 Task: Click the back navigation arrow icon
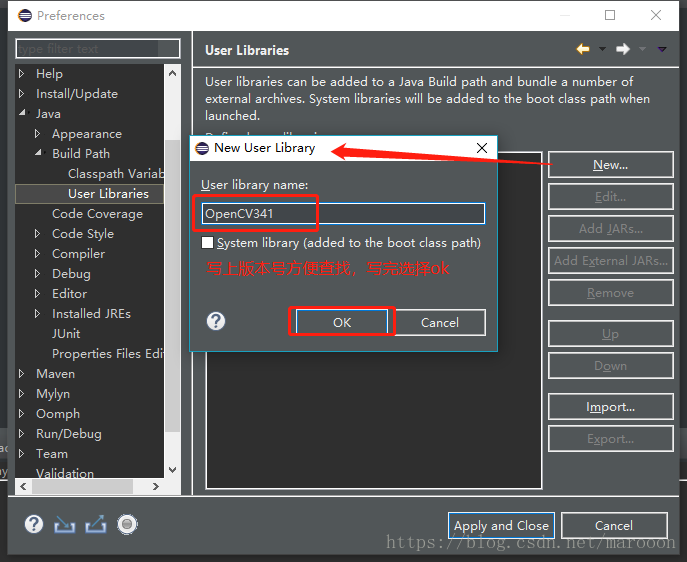(x=583, y=49)
